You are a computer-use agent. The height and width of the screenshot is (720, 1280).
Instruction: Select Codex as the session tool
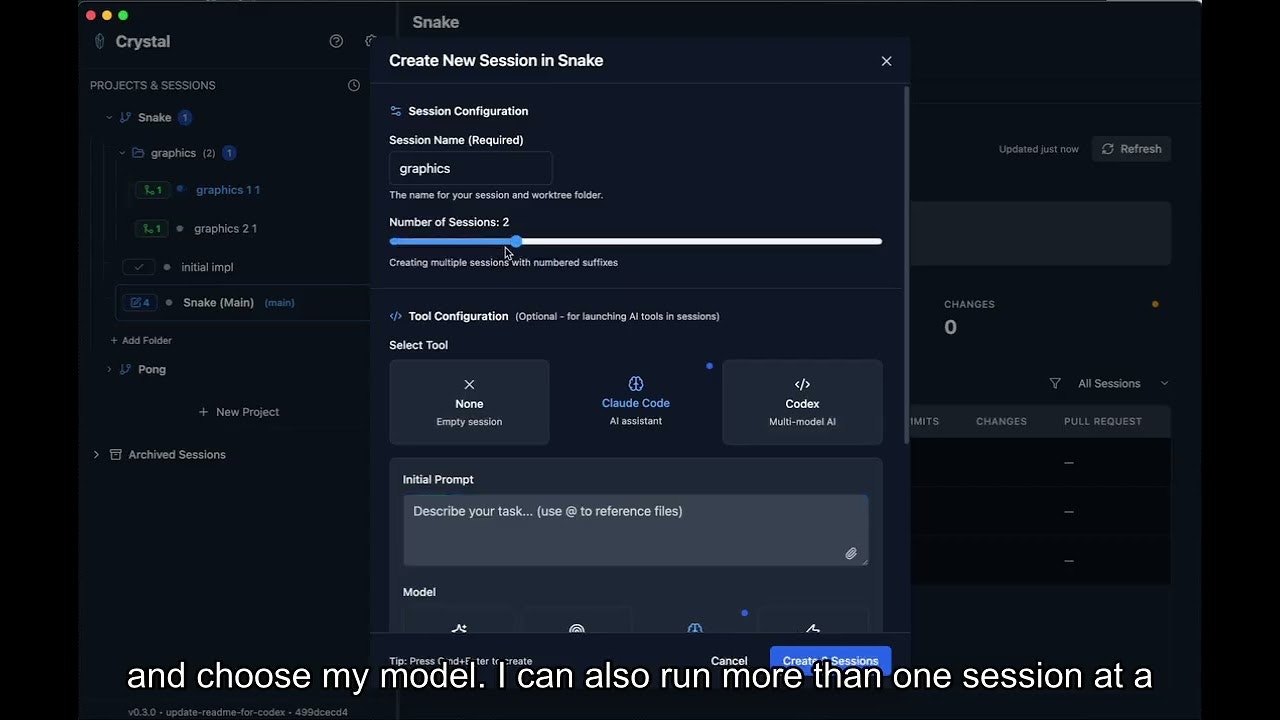[801, 401]
